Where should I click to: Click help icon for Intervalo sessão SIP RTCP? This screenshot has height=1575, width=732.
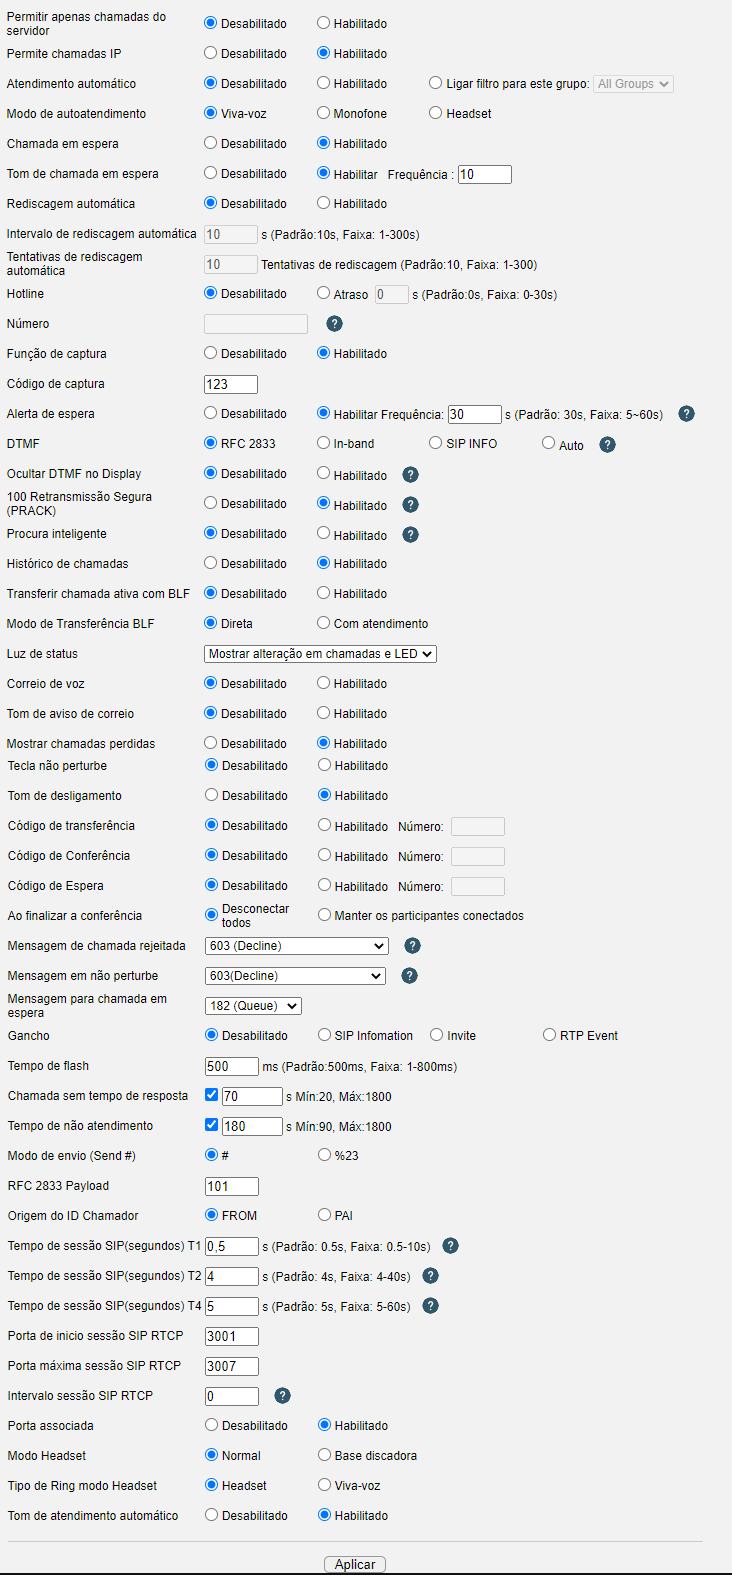click(x=283, y=1396)
